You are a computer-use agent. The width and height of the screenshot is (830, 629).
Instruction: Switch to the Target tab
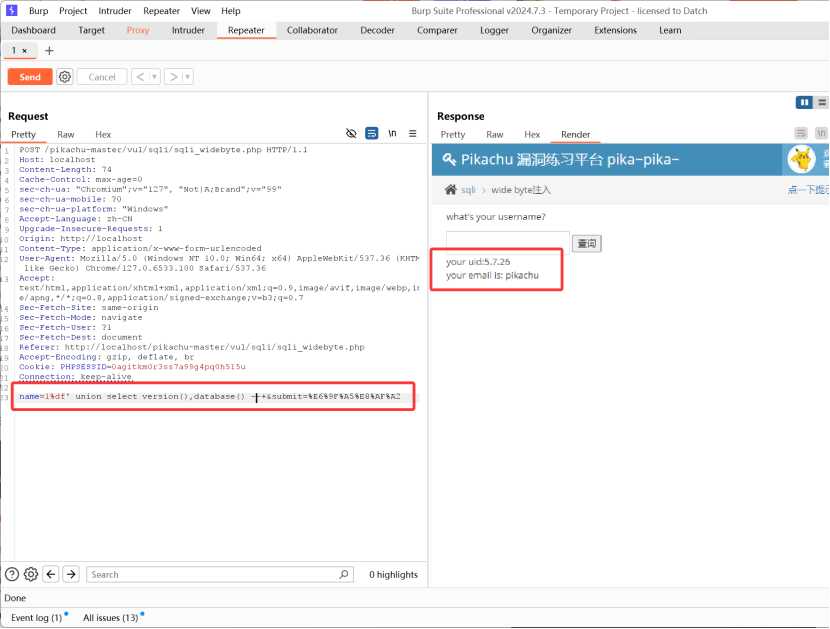click(x=92, y=30)
